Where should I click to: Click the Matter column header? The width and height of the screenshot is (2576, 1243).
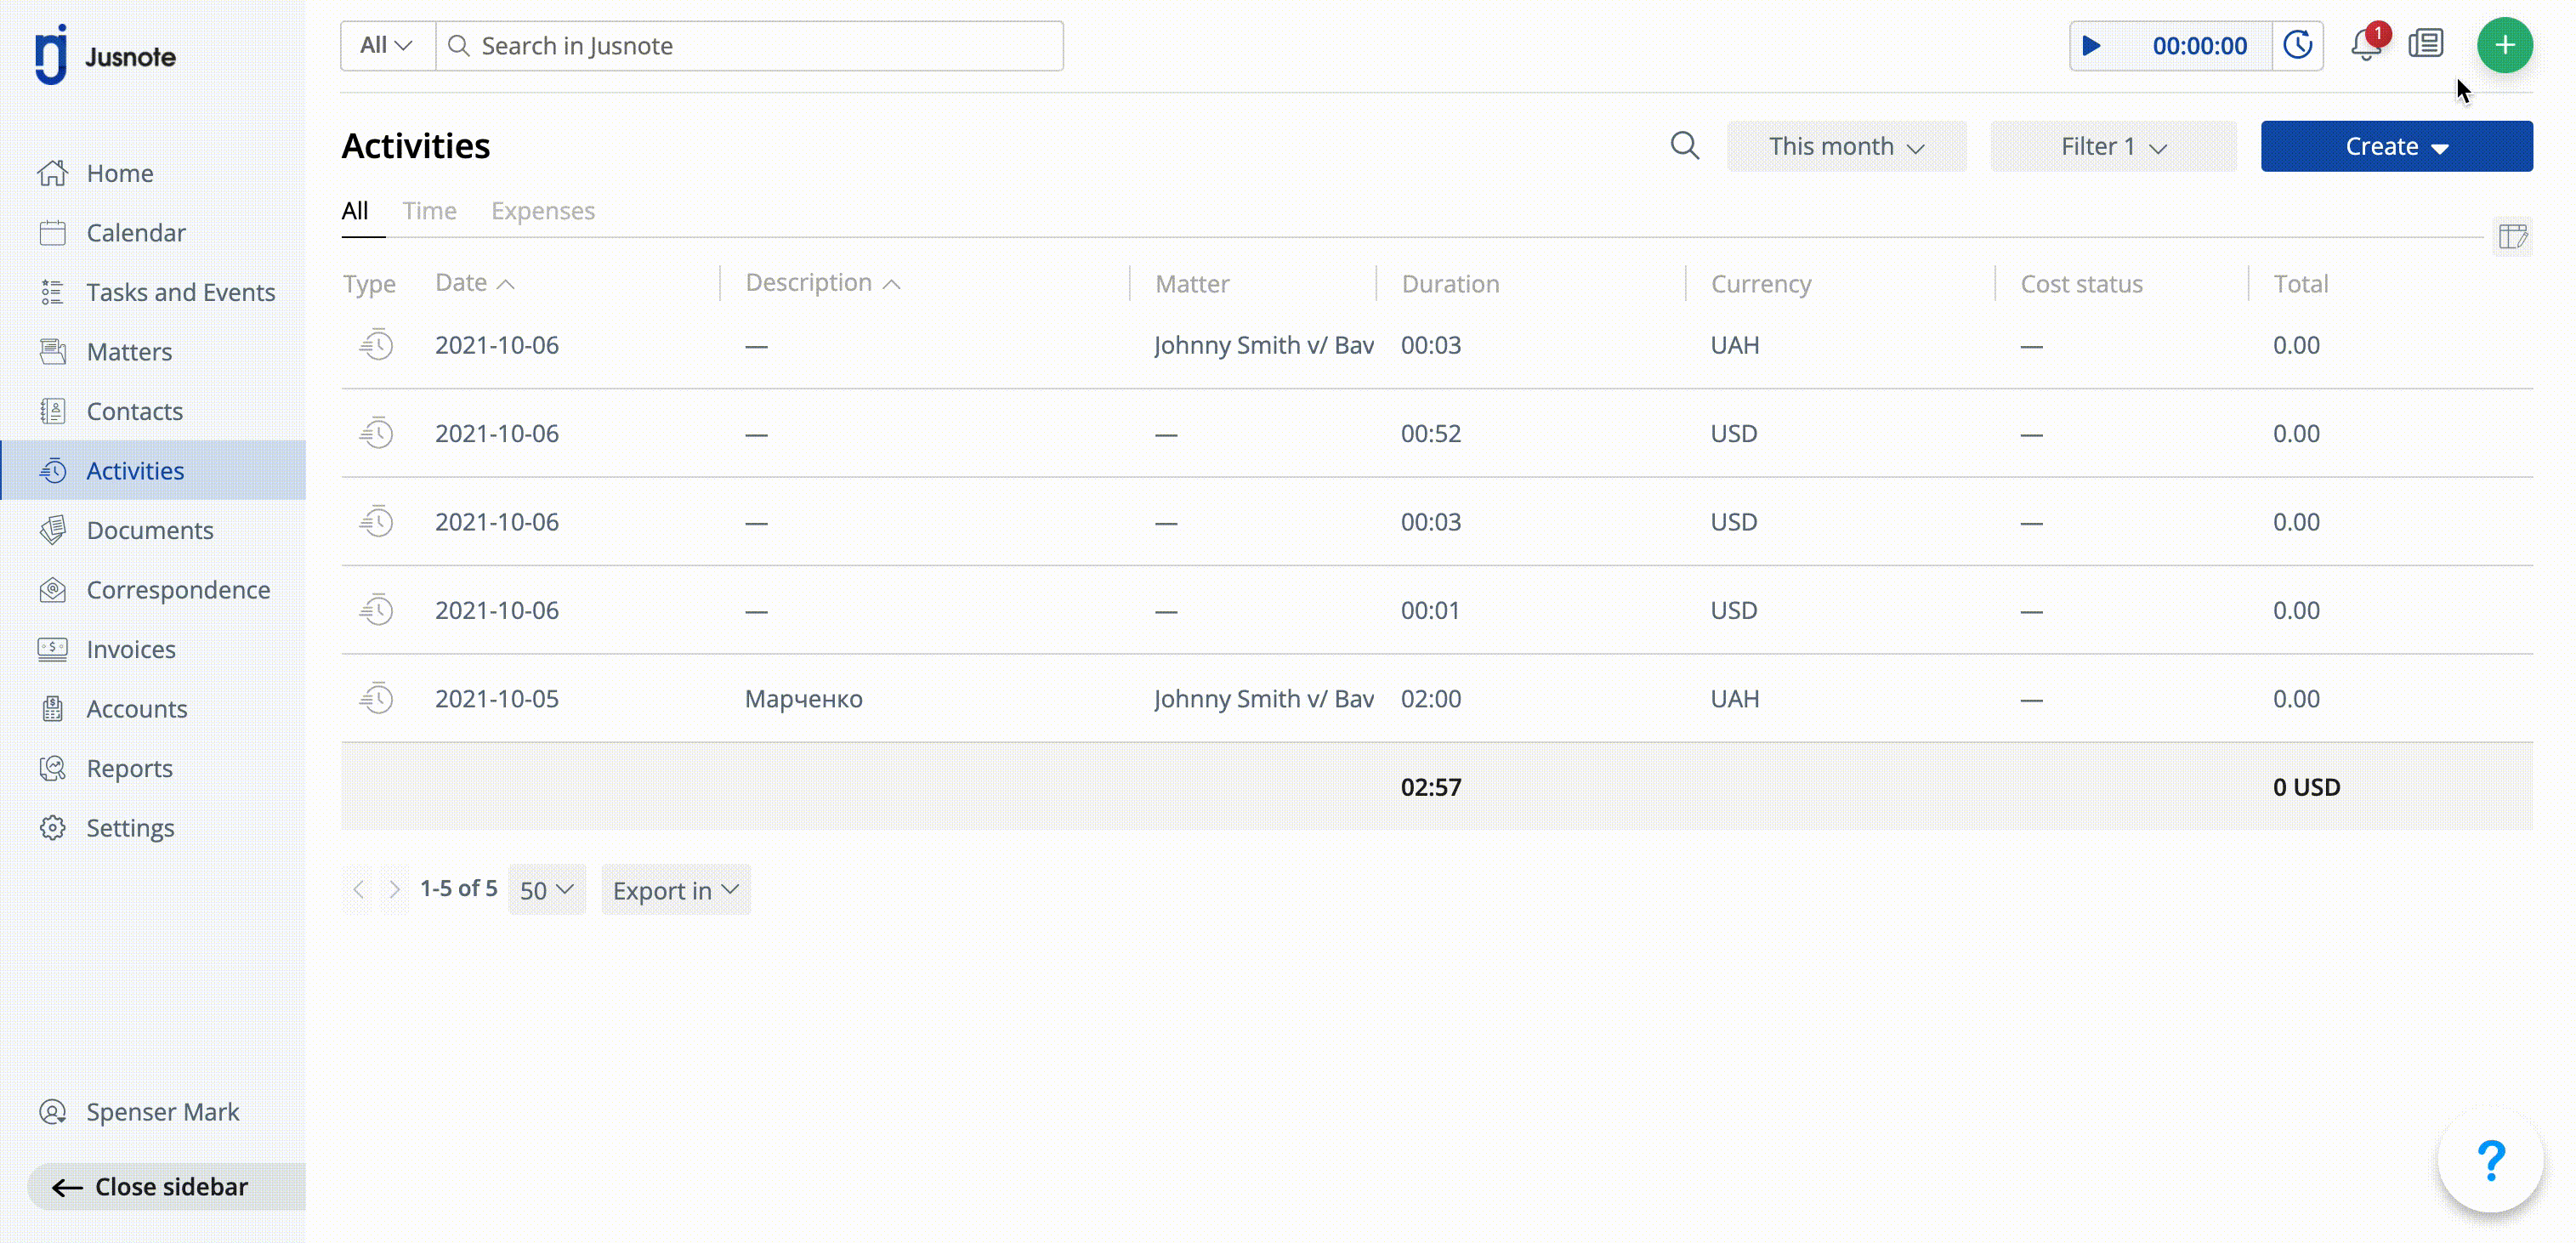(x=1192, y=284)
